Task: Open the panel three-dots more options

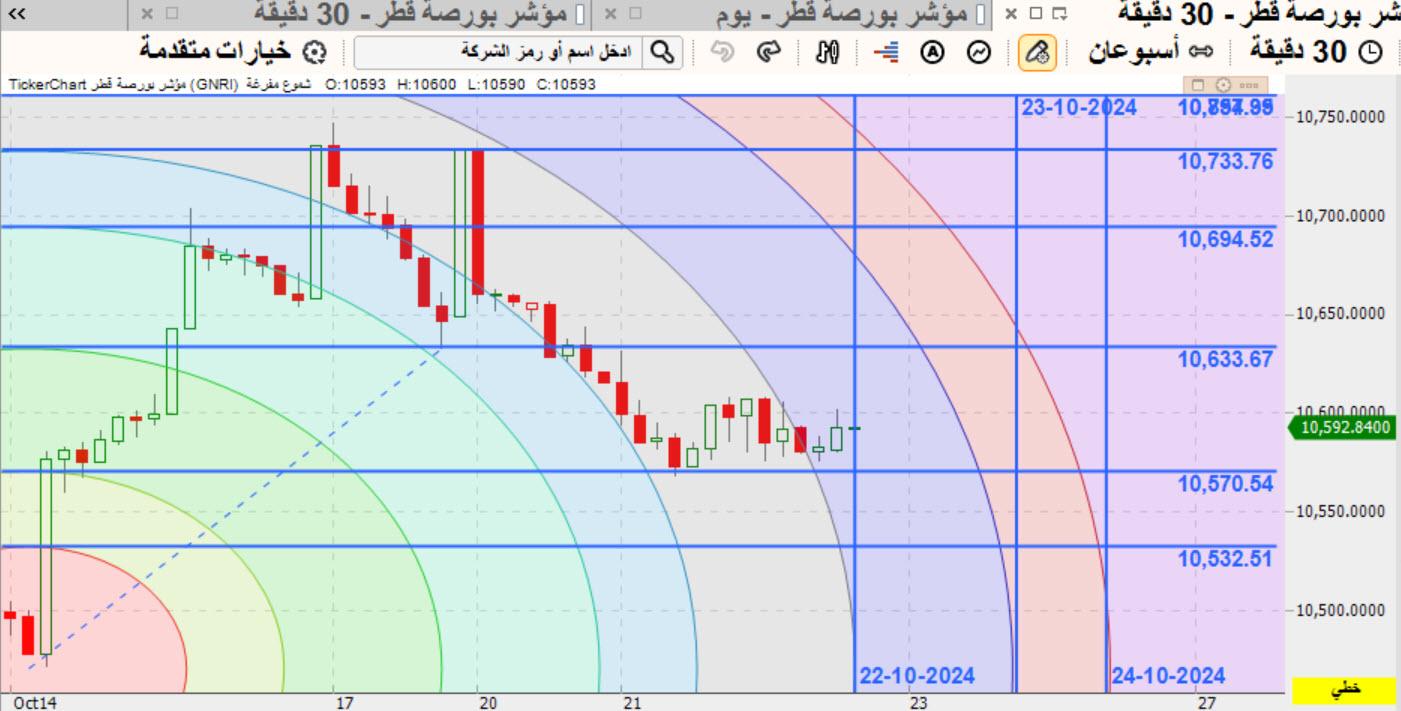Action: (1247, 85)
